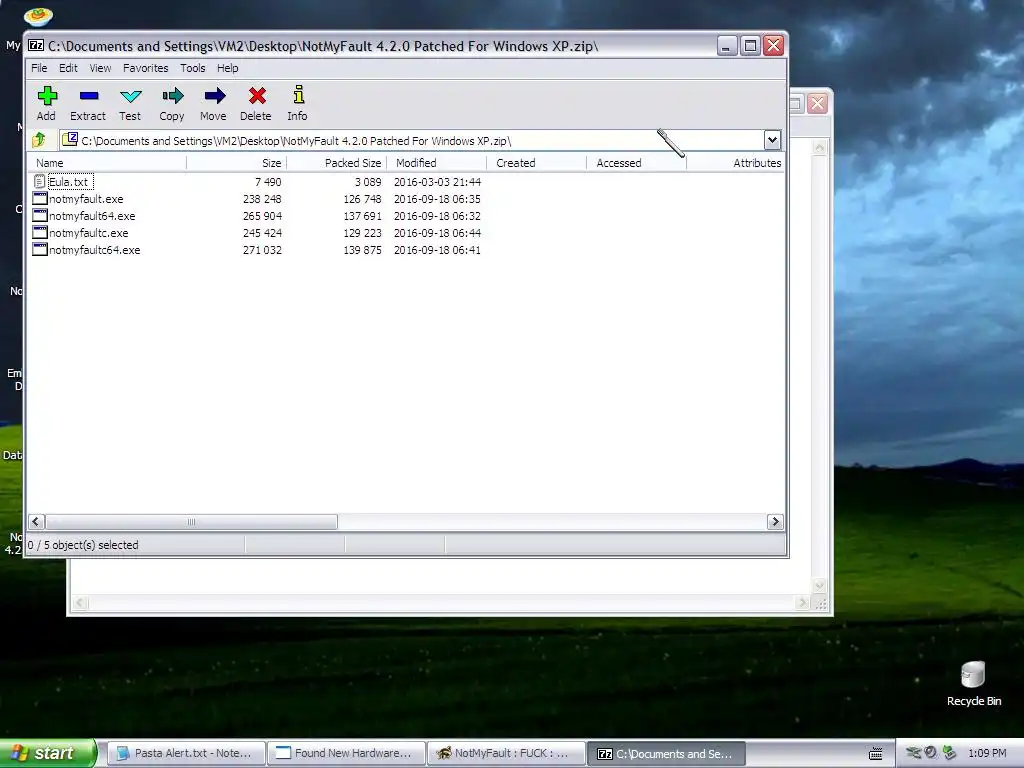The width and height of the screenshot is (1024, 768).
Task: Switch to Pasta Alert.txt Notepad taskbar button
Action: pos(185,753)
